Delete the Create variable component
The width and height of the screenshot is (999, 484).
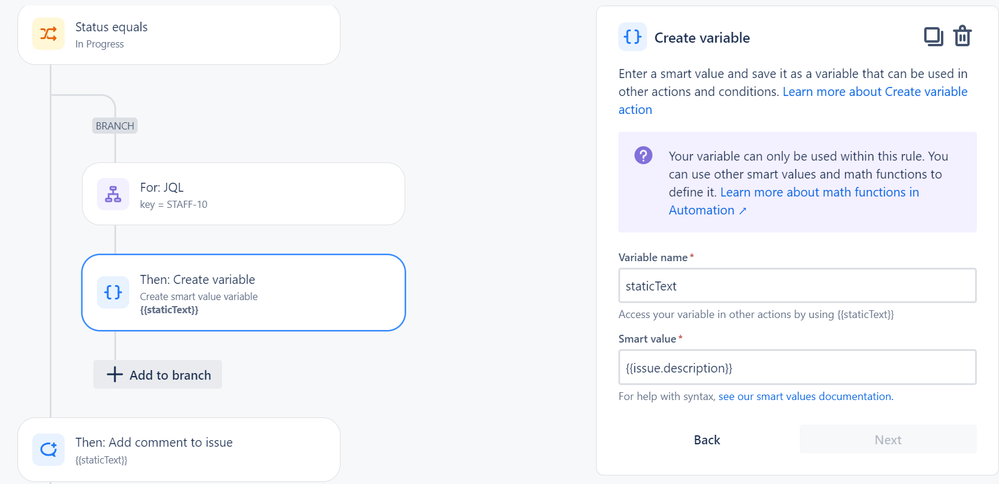pos(962,37)
